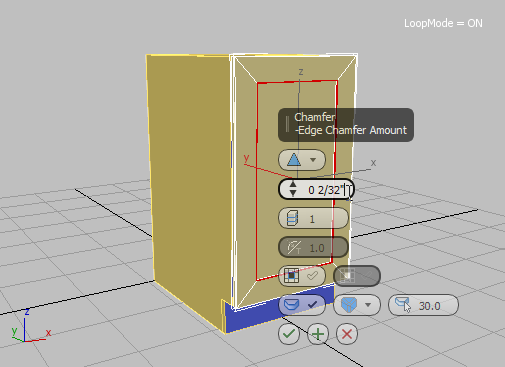Click the Chamfer caddy title grip handle
This screenshot has height=367, width=505.
(287, 124)
